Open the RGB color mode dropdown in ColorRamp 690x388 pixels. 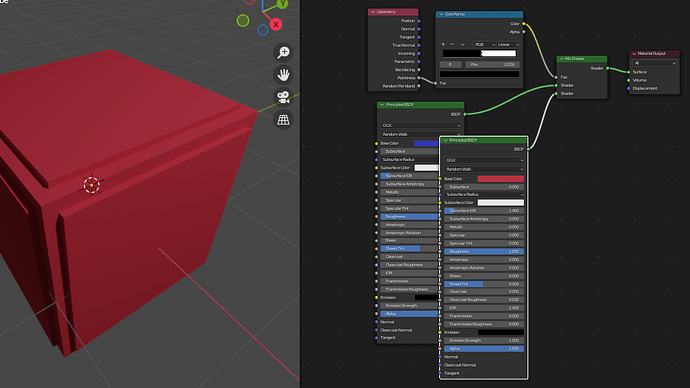pyautogui.click(x=484, y=44)
